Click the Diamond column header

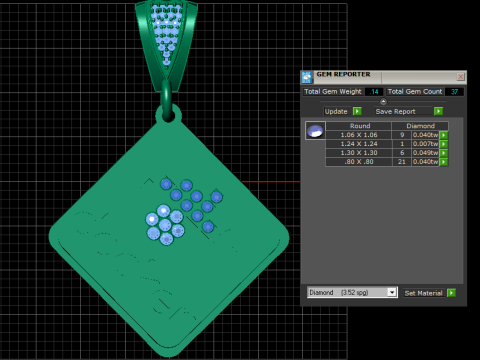pyautogui.click(x=420, y=126)
